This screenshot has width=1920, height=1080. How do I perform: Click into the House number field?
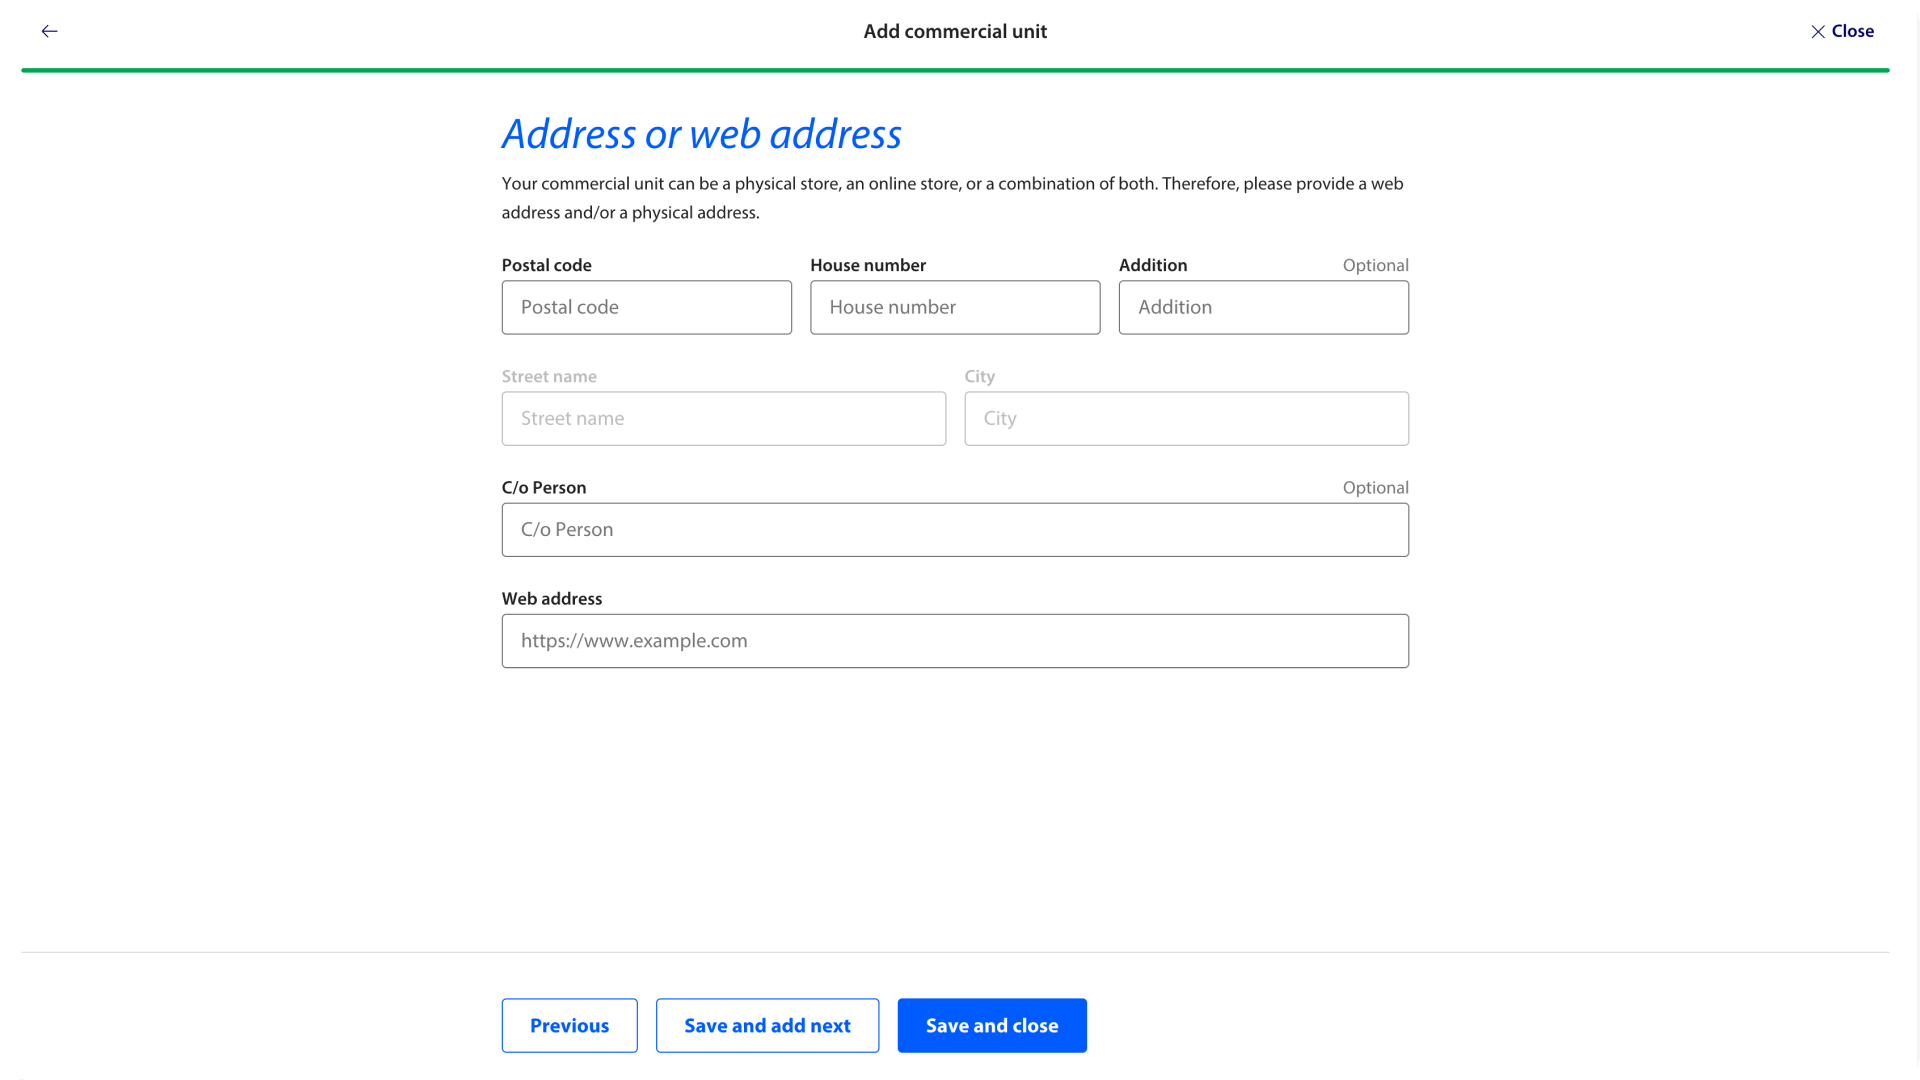(954, 307)
